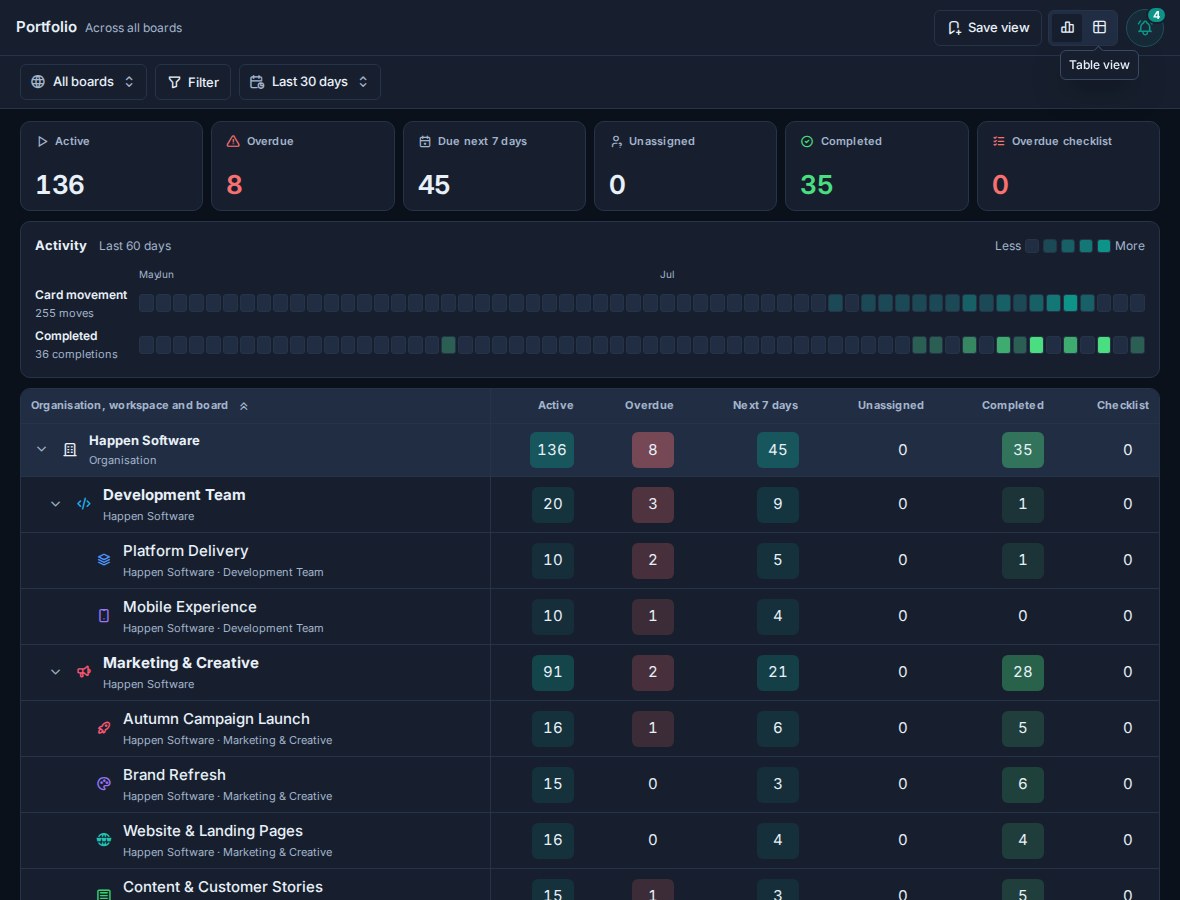Click the Completed checkmark circle icon

[807, 141]
